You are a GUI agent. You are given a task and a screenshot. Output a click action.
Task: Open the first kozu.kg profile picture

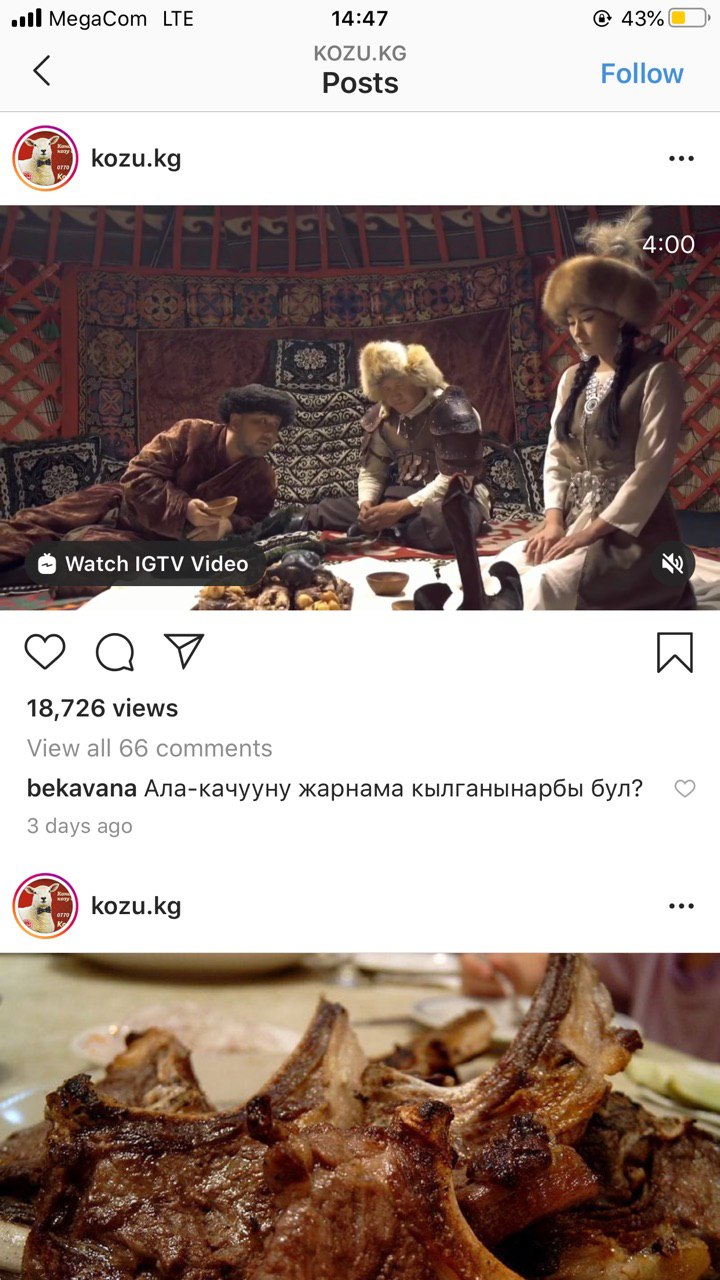(x=45, y=158)
